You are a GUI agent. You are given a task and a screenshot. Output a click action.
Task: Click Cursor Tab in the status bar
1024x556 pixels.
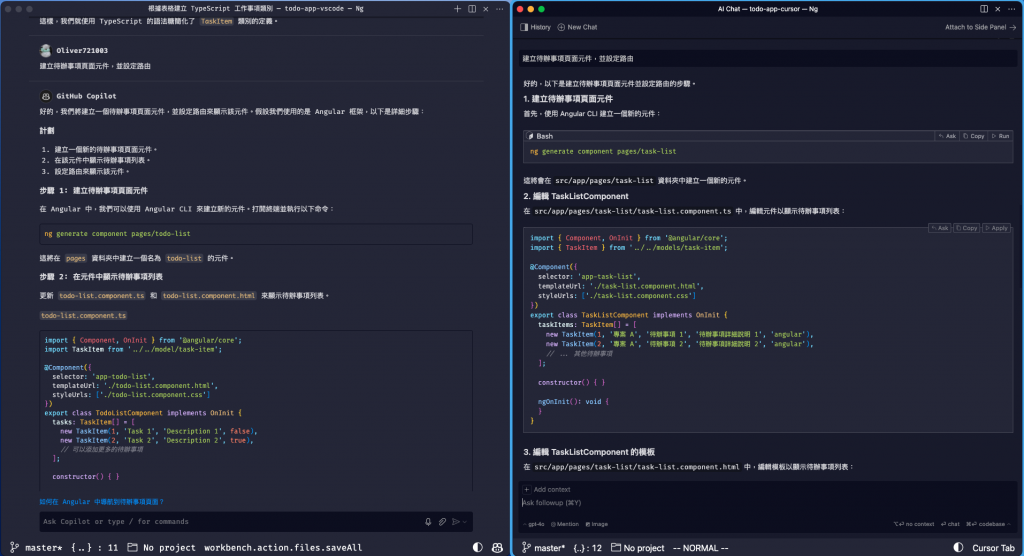point(993,548)
